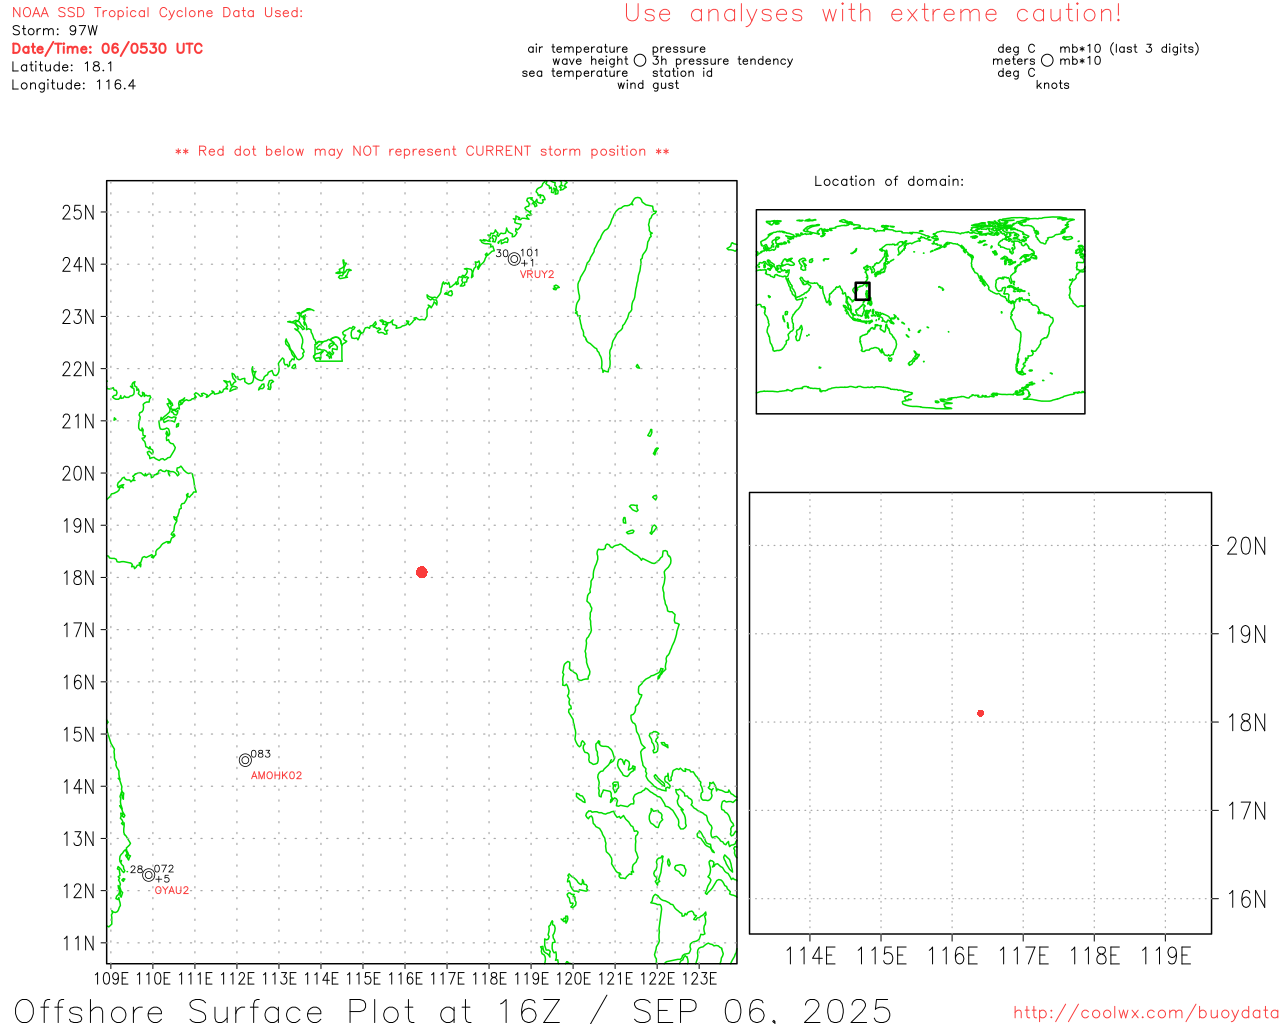Viewport: 1280px width, 1024px height.
Task: Click the Date/Time: 06/0530 UTC text
Action: pyautogui.click(x=107, y=48)
